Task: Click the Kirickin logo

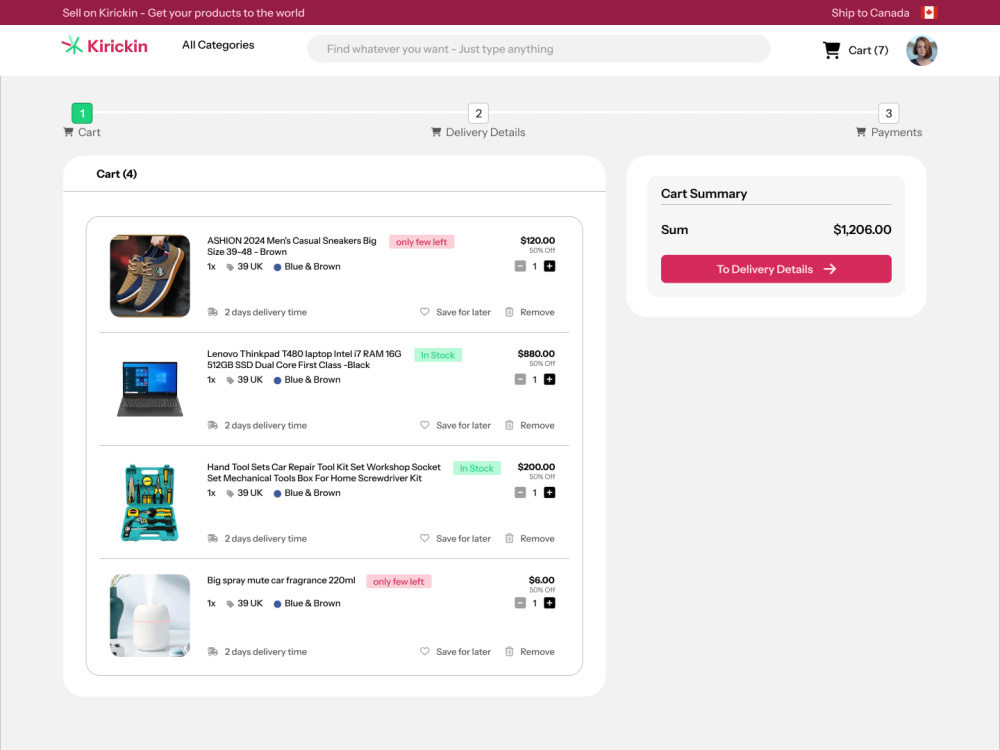Action: point(105,46)
